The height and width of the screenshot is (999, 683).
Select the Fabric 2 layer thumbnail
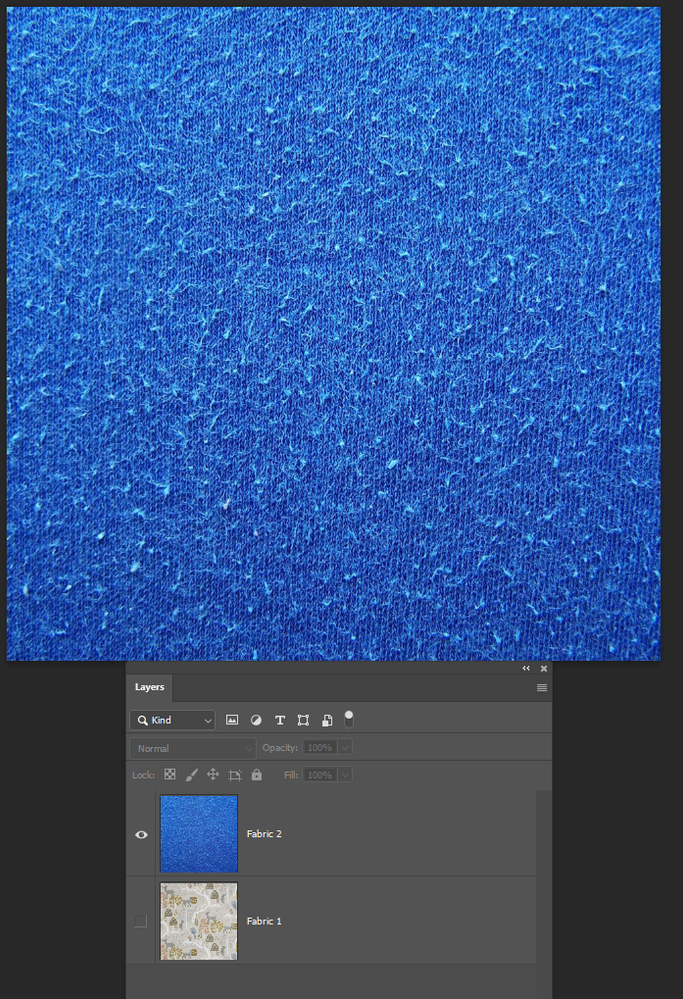pos(199,833)
